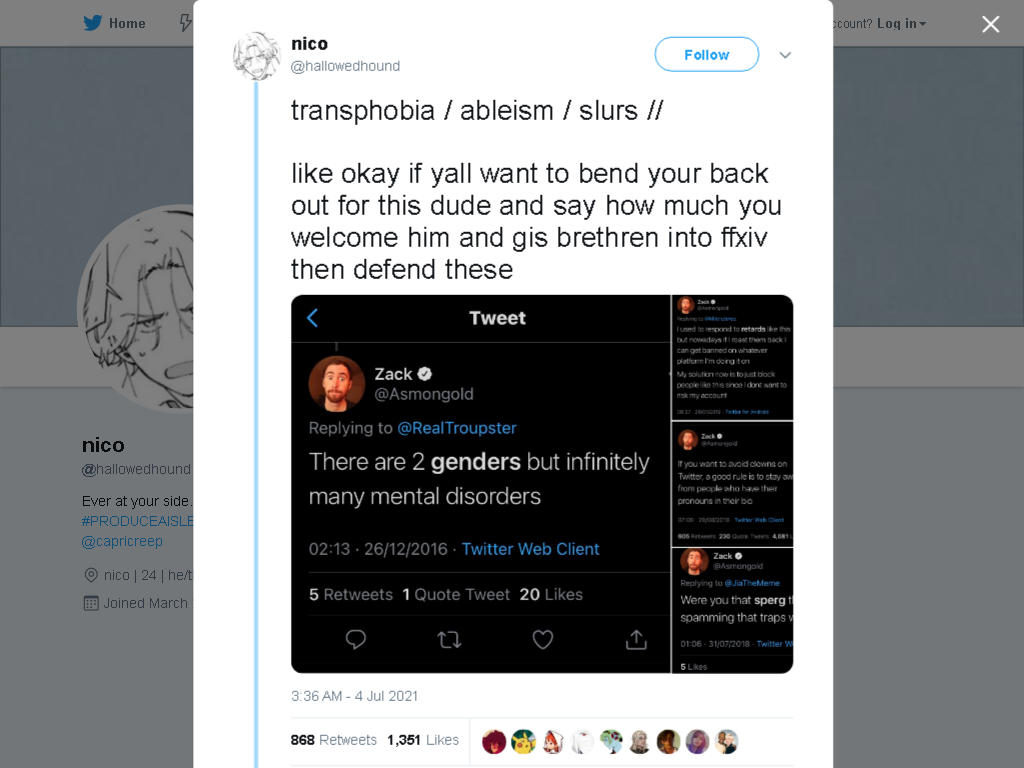Image resolution: width=1024 pixels, height=768 pixels.
Task: Follow nico with the Follow button
Action: pyautogui.click(x=707, y=55)
